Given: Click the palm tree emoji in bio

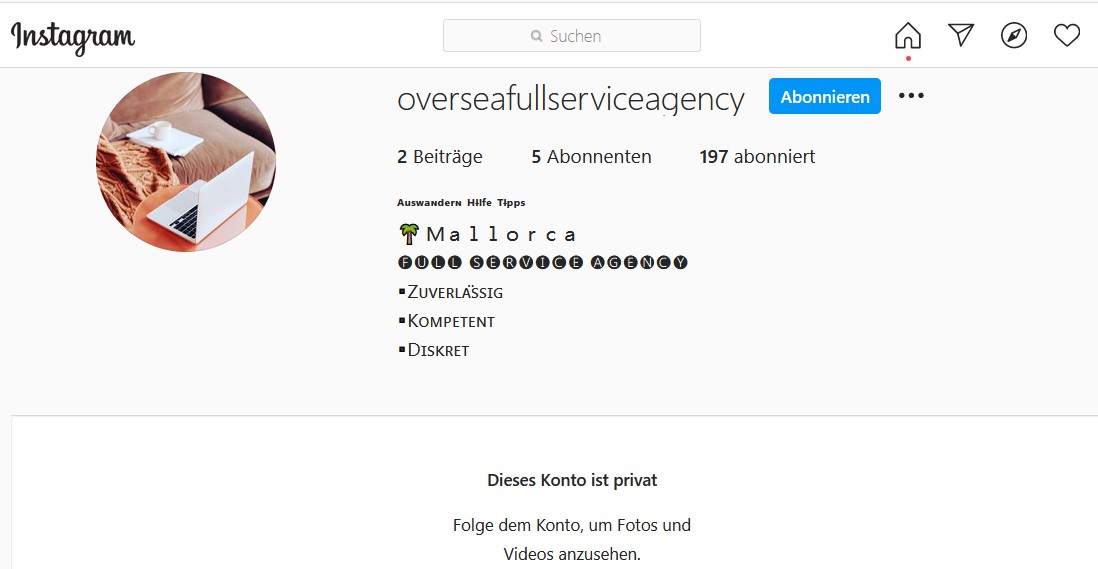Looking at the screenshot, I should point(409,234).
